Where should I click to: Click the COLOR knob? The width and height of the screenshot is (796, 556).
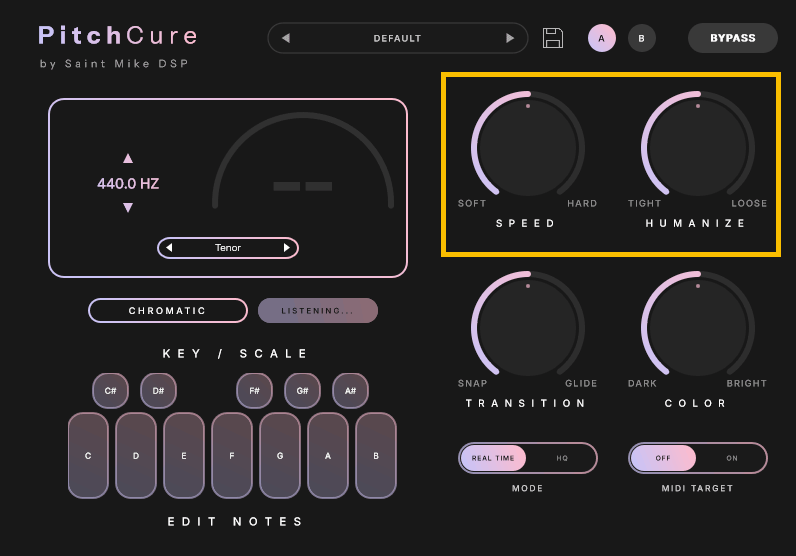[698, 327]
